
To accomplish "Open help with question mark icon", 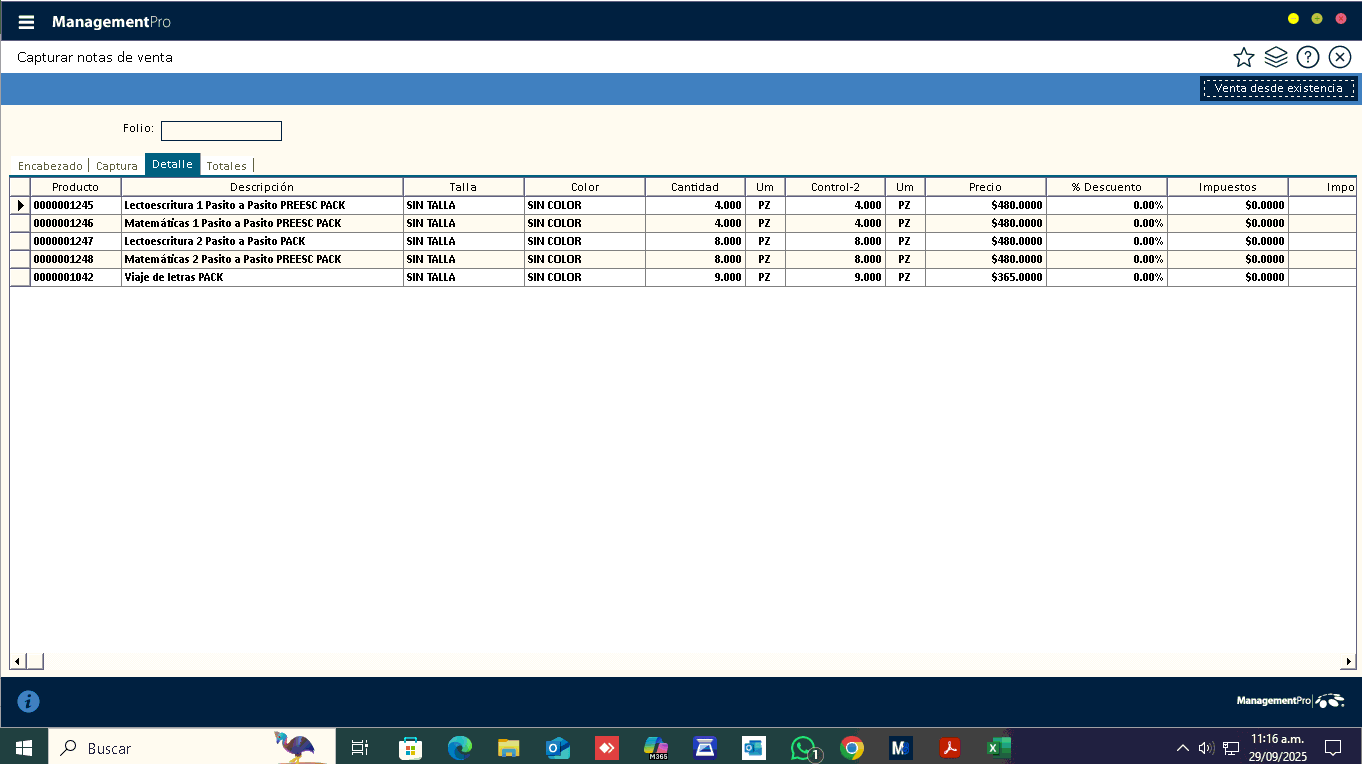I will pos(1307,57).
